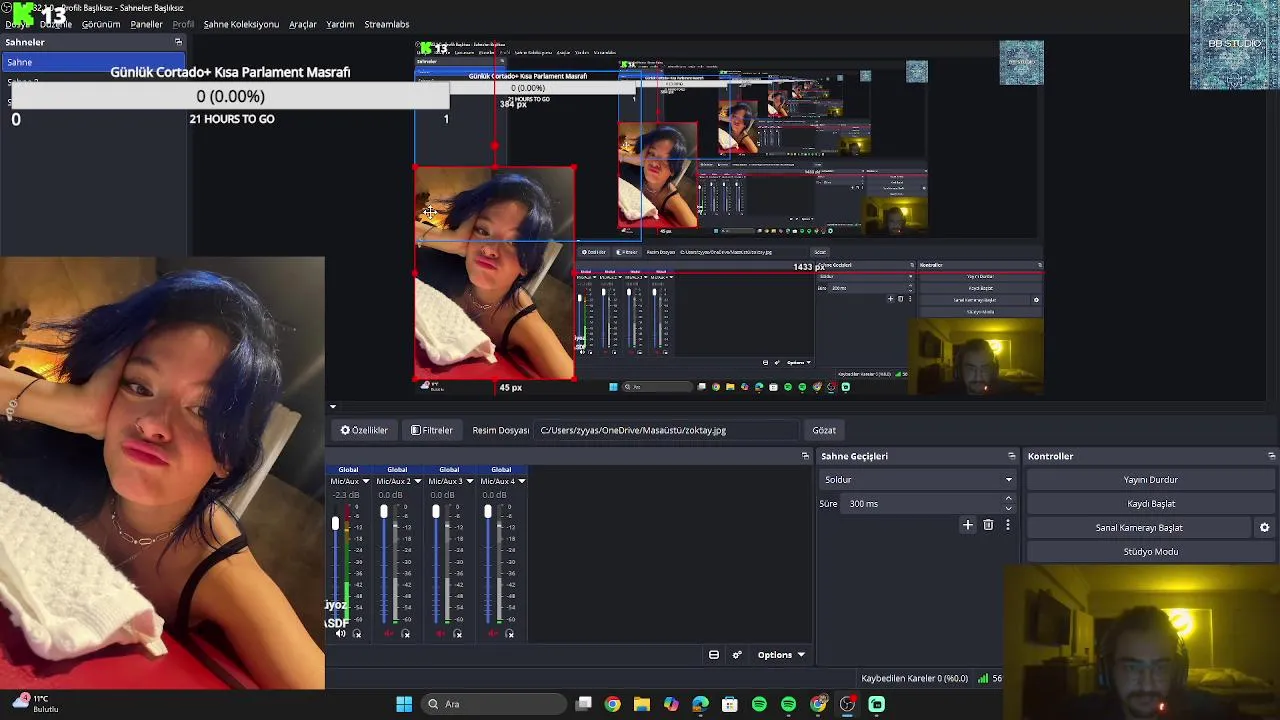The width and height of the screenshot is (1280, 720).
Task: Open the Profil menu
Action: 183,24
